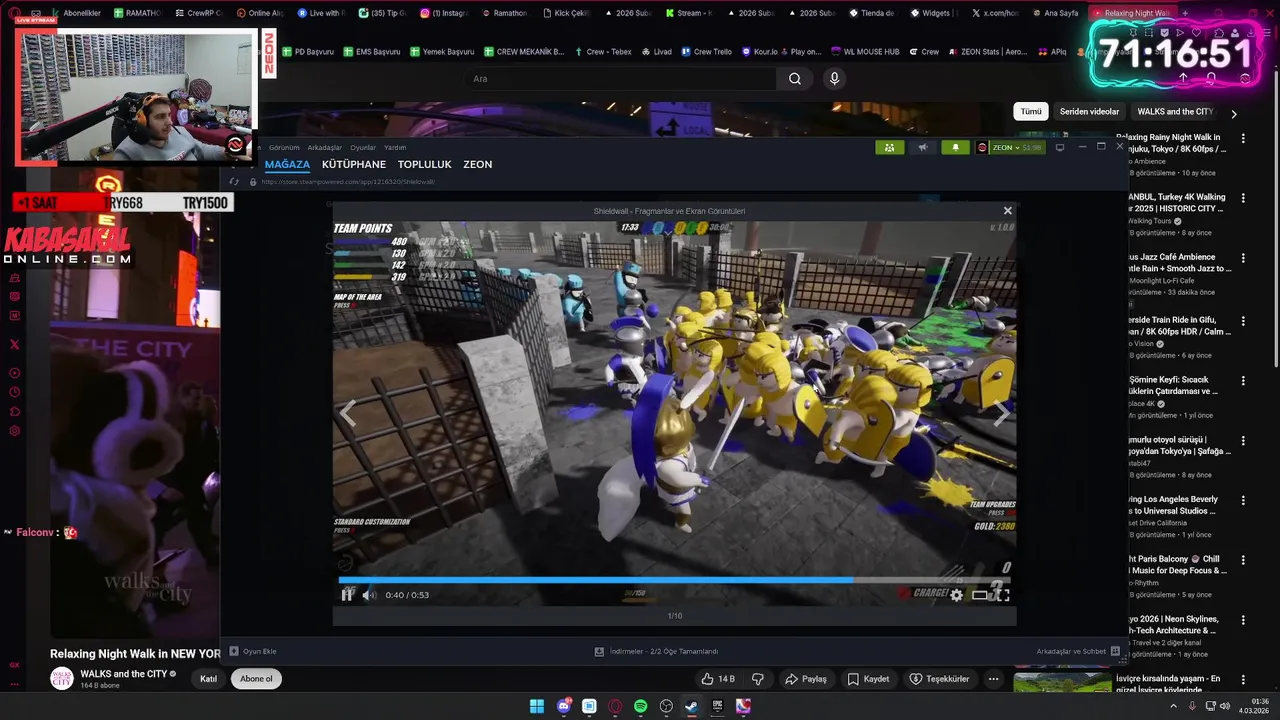Click YouTube search field Ara
Screen dimensions: 1280x720
[618, 79]
